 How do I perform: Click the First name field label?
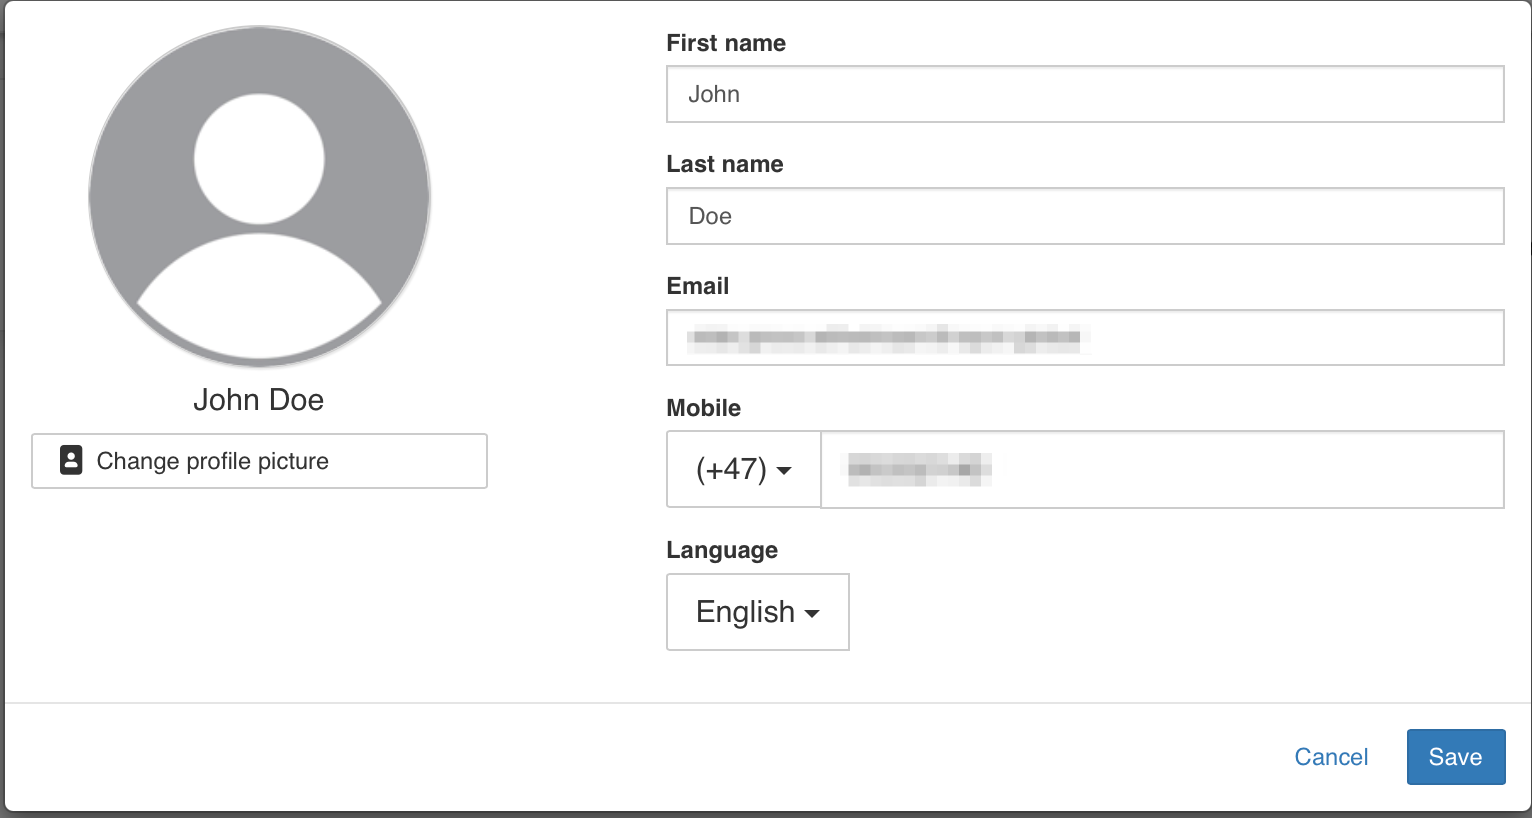(x=726, y=43)
